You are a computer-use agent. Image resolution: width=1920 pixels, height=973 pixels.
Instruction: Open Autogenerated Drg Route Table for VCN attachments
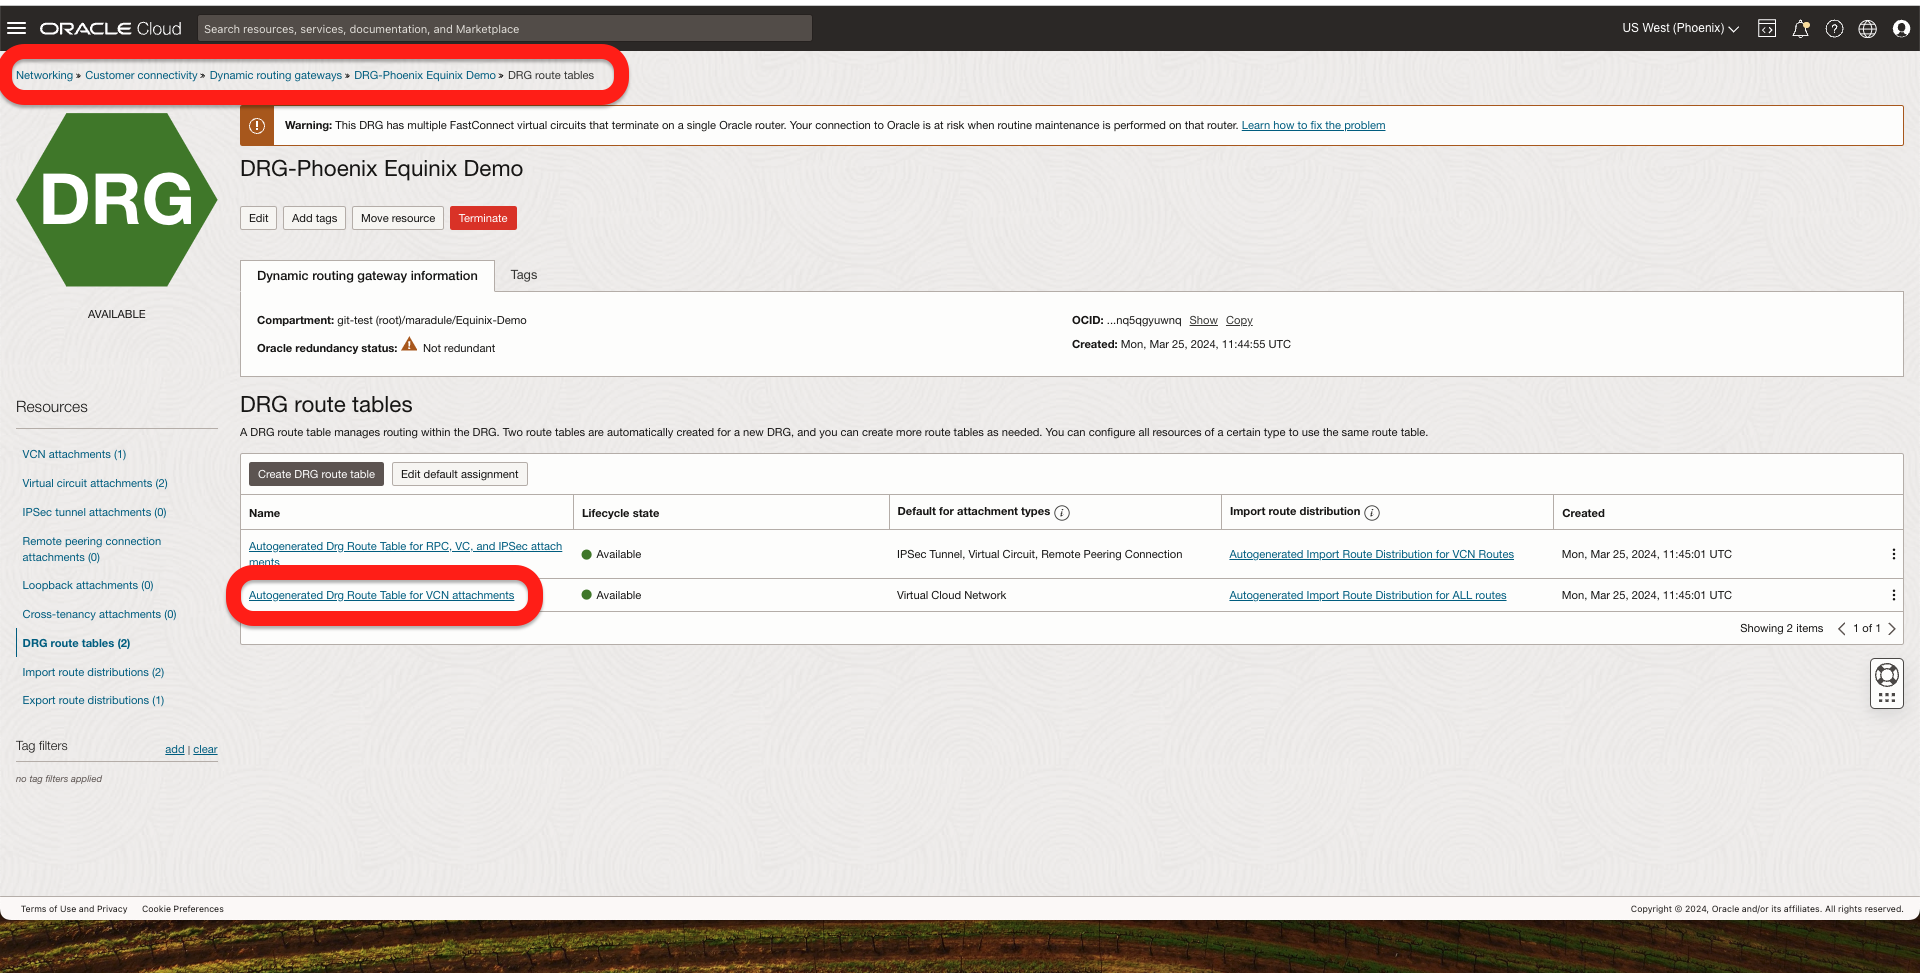[x=382, y=595]
